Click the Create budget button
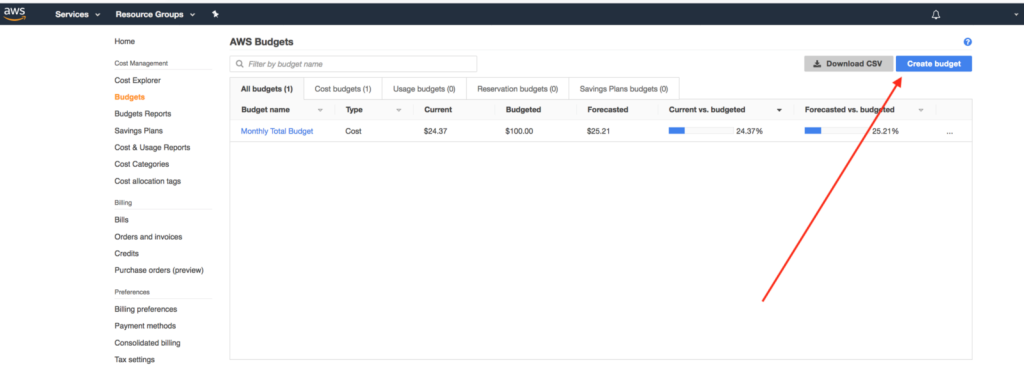Viewport: 1024px width, 369px height. [x=934, y=64]
